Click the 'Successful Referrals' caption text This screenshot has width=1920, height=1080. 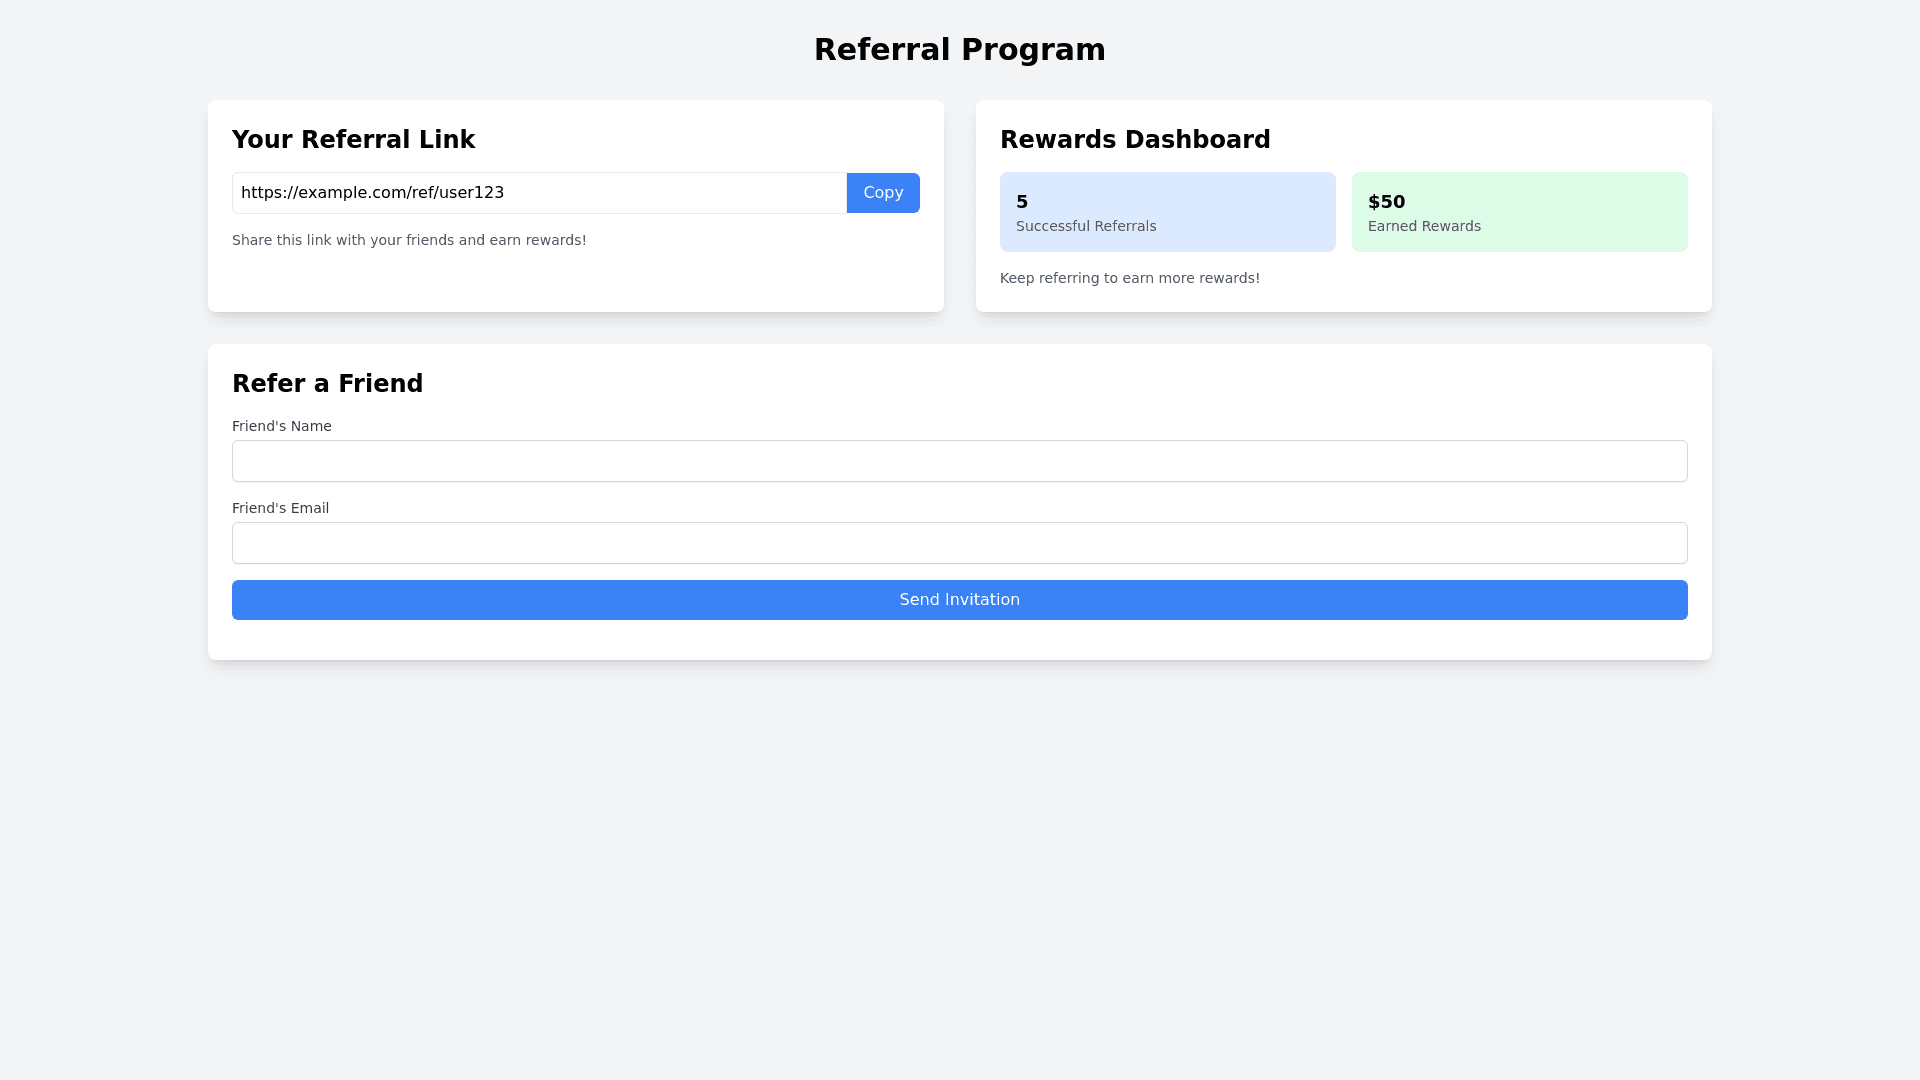click(x=1085, y=226)
